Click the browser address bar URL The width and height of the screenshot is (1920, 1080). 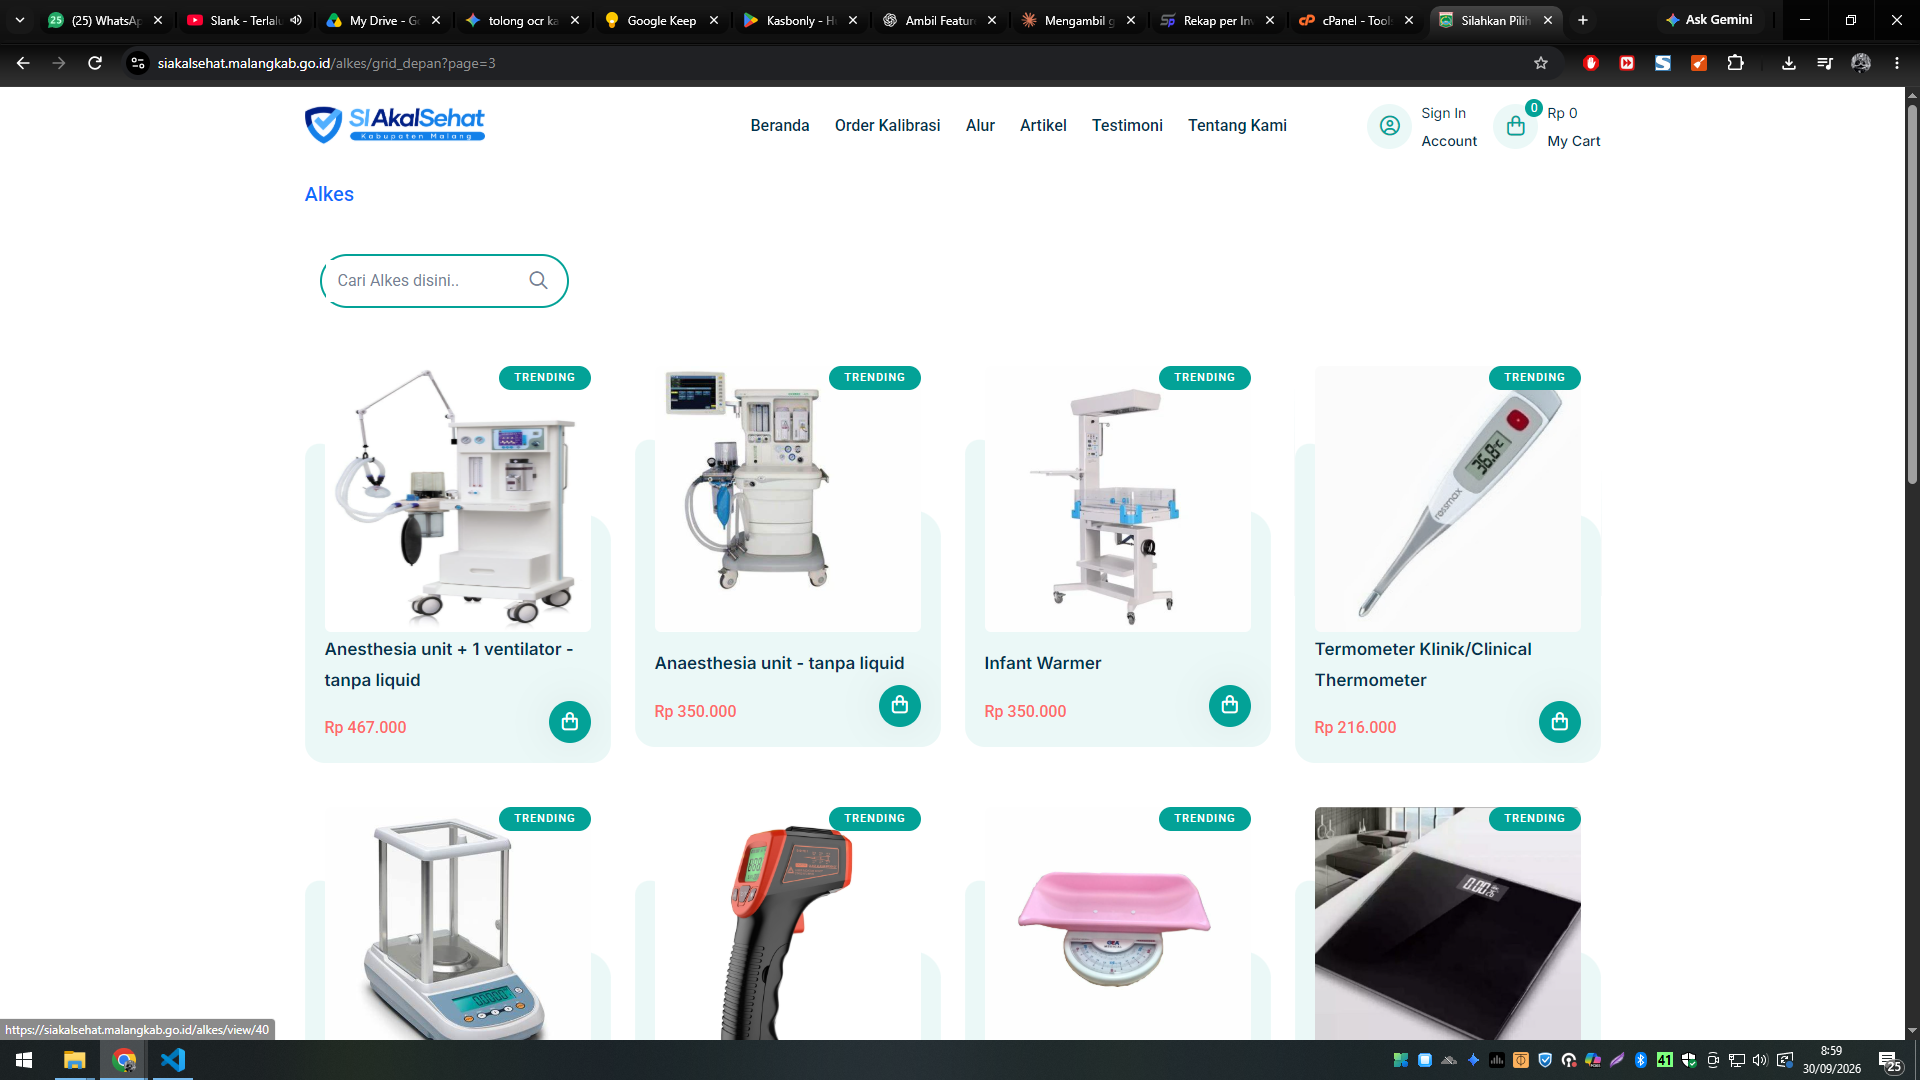pos(326,63)
